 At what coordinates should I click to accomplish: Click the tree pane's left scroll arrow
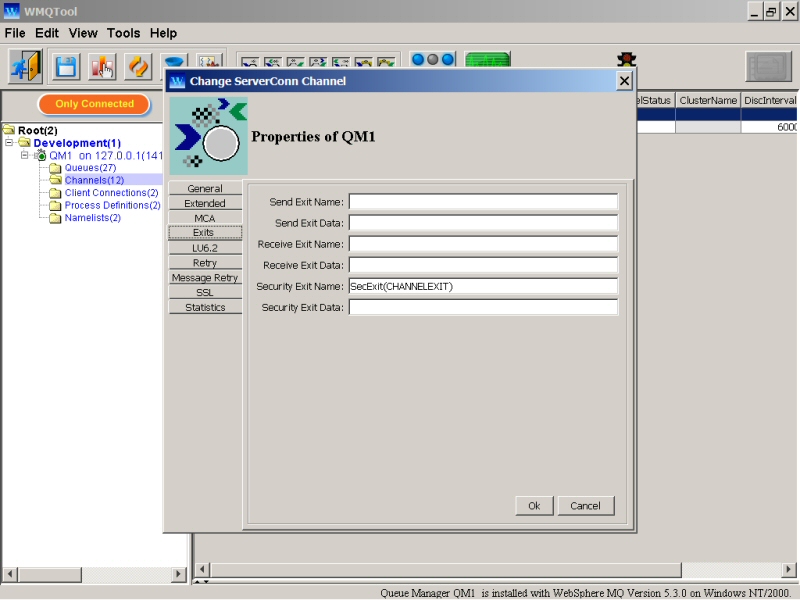pyautogui.click(x=10, y=574)
